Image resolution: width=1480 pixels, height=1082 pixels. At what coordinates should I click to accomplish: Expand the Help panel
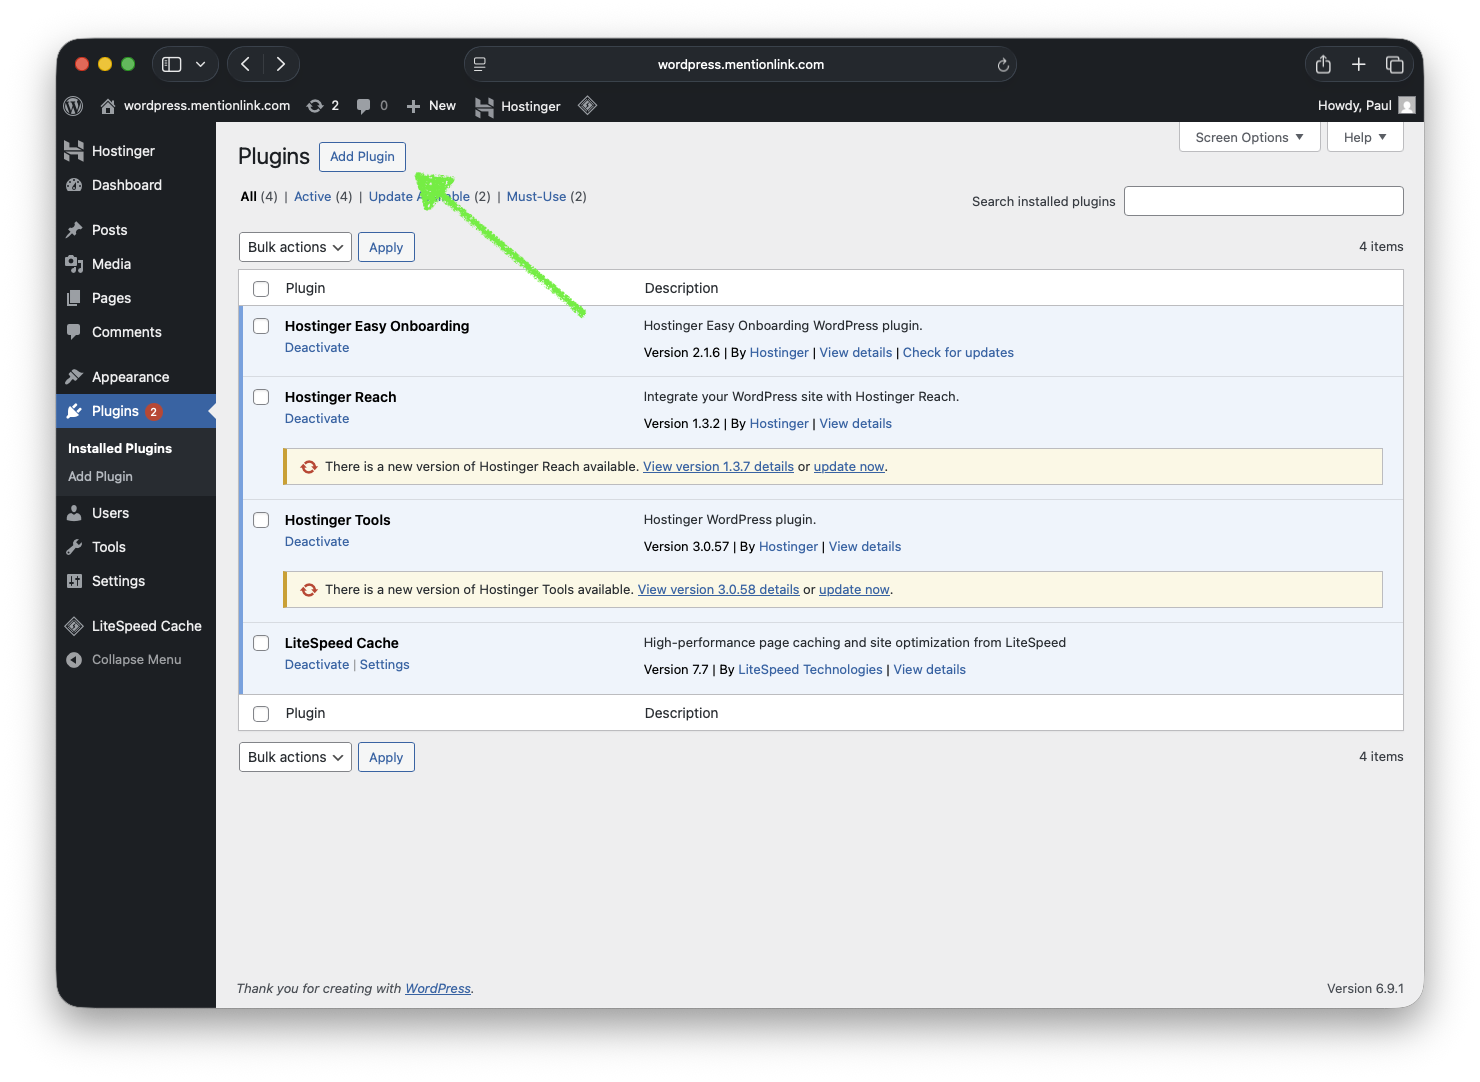pyautogui.click(x=1364, y=137)
